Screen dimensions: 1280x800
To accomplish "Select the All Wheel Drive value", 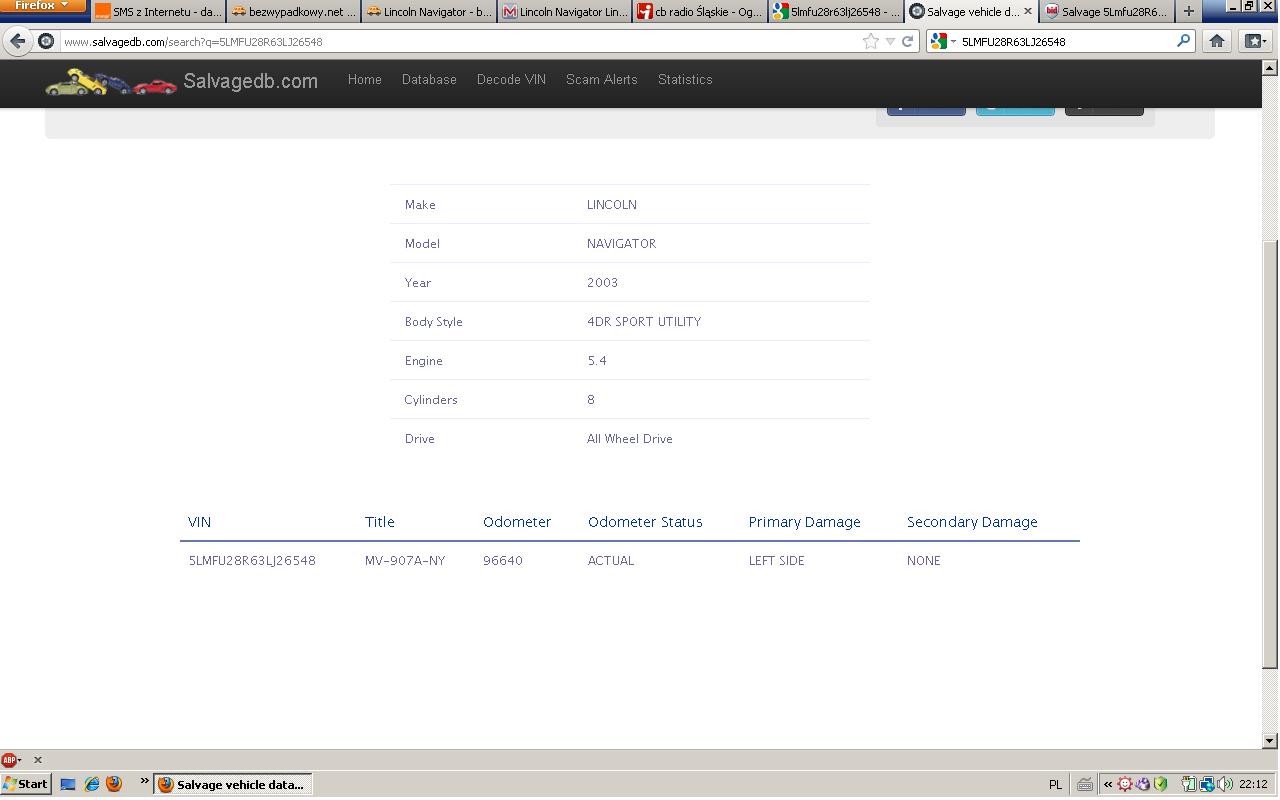I will pyautogui.click(x=630, y=439).
